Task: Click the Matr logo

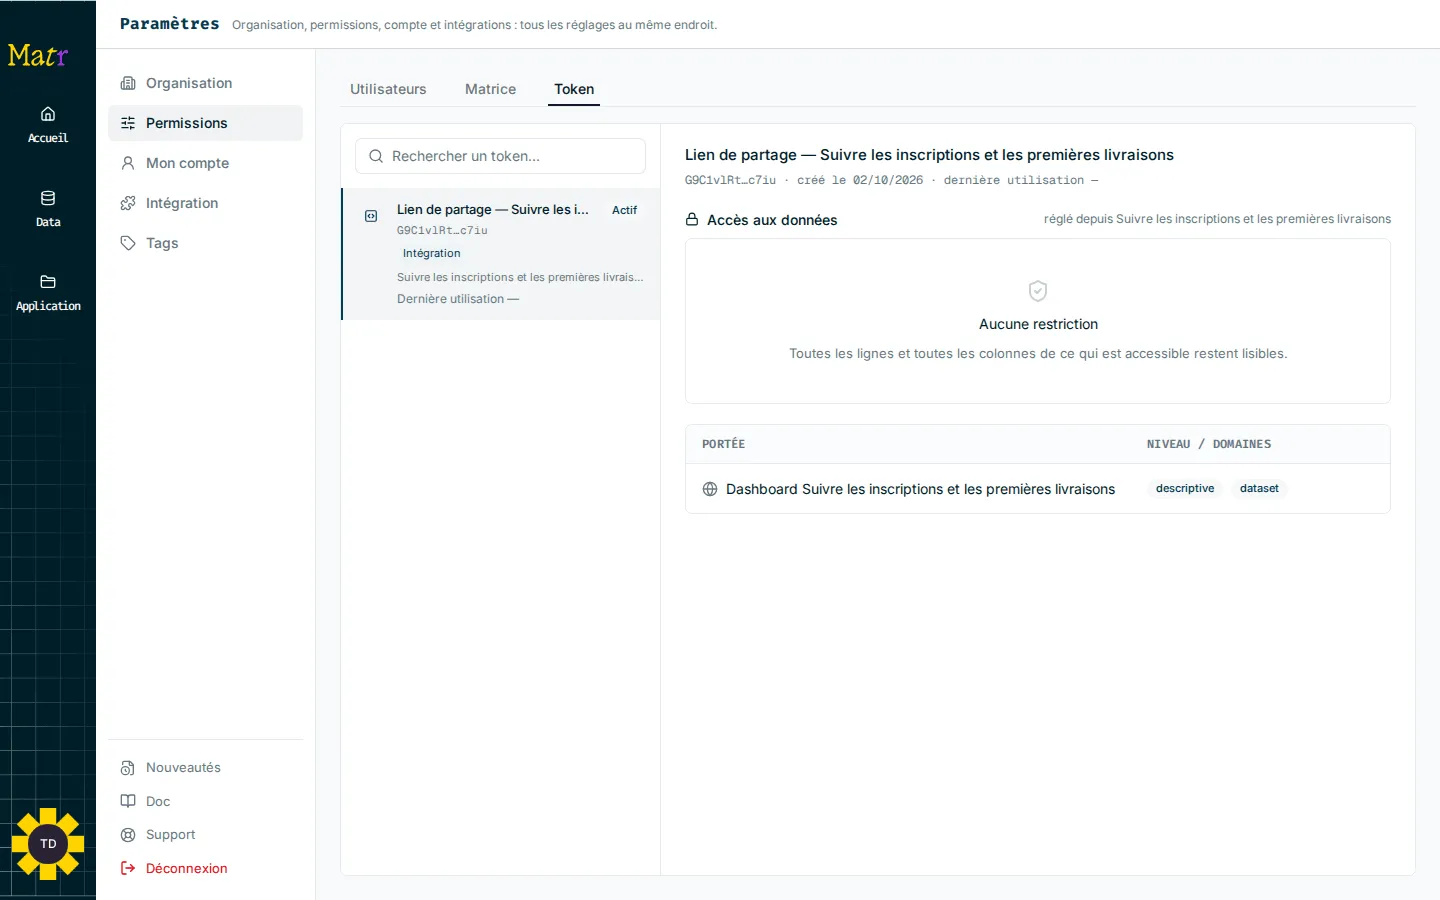Action: click(38, 55)
